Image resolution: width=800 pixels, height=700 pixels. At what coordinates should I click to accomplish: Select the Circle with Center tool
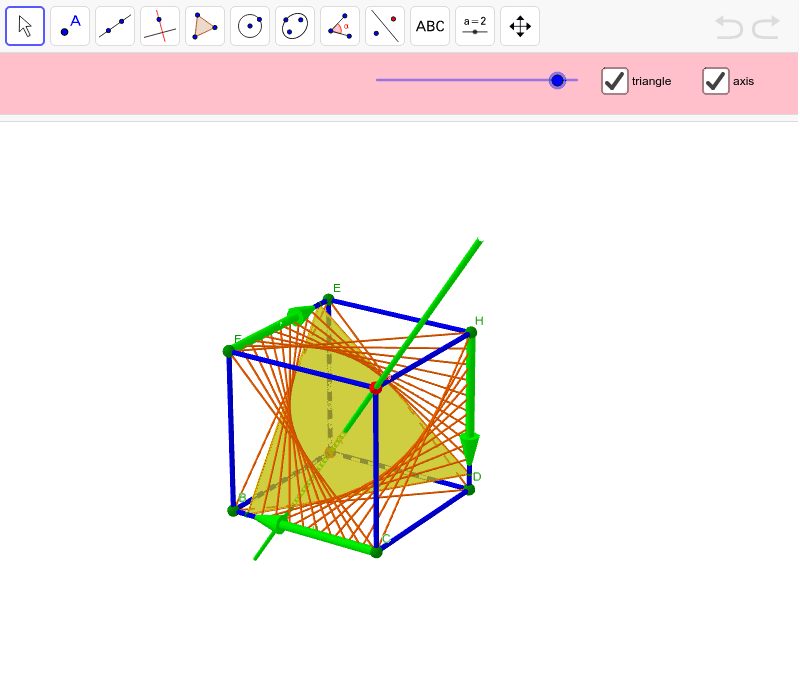click(249, 25)
